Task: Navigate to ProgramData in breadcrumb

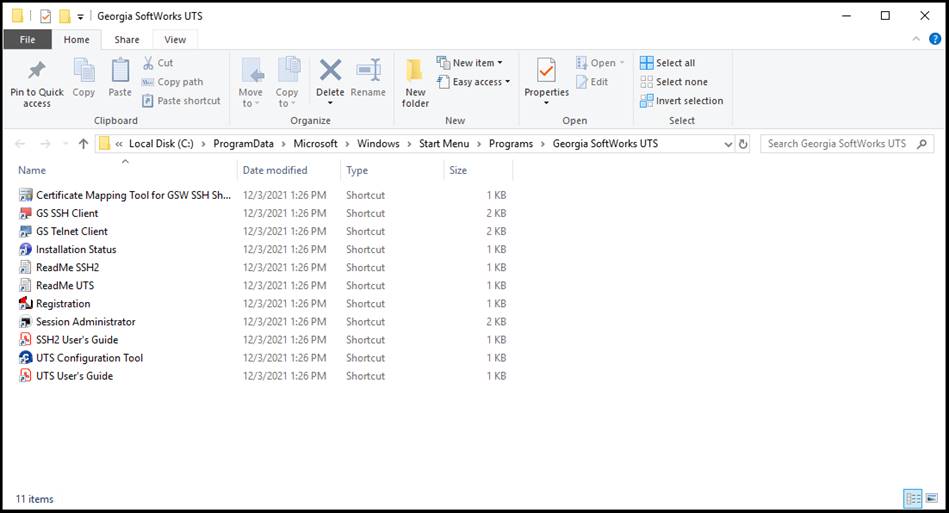Action: click(x=243, y=144)
